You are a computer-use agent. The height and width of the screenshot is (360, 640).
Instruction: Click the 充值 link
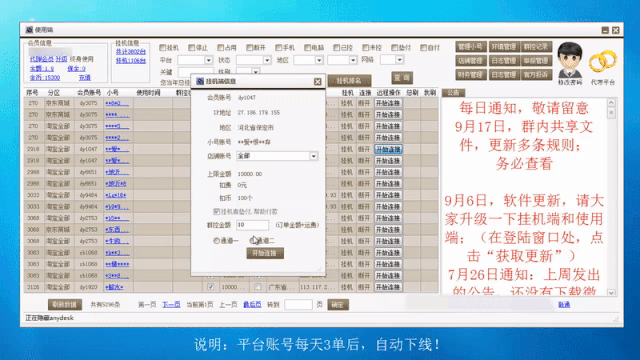pyautogui.click(x=84, y=78)
